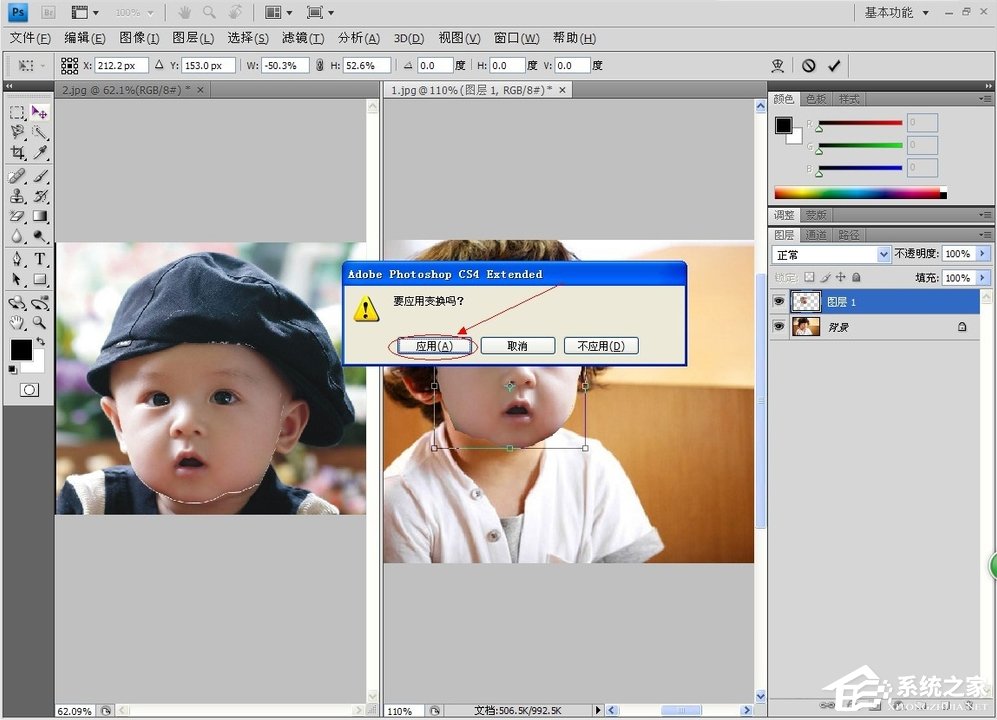Switch to warp mode icon

click(777, 66)
